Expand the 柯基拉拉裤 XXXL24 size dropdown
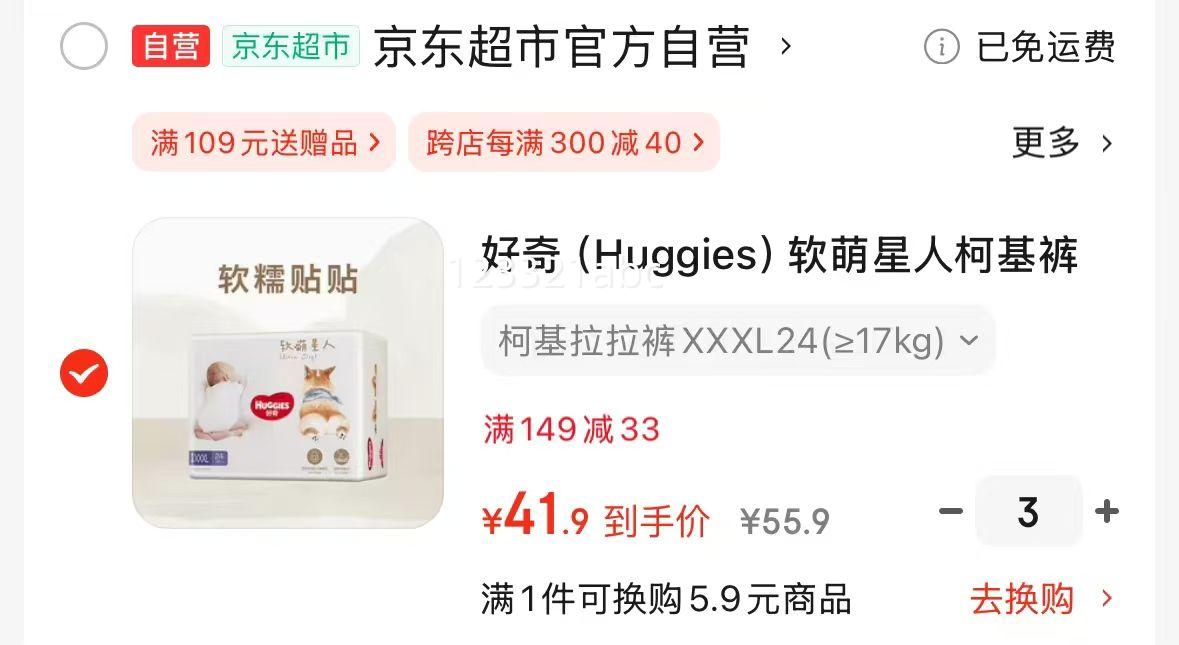 pyautogui.click(x=738, y=341)
